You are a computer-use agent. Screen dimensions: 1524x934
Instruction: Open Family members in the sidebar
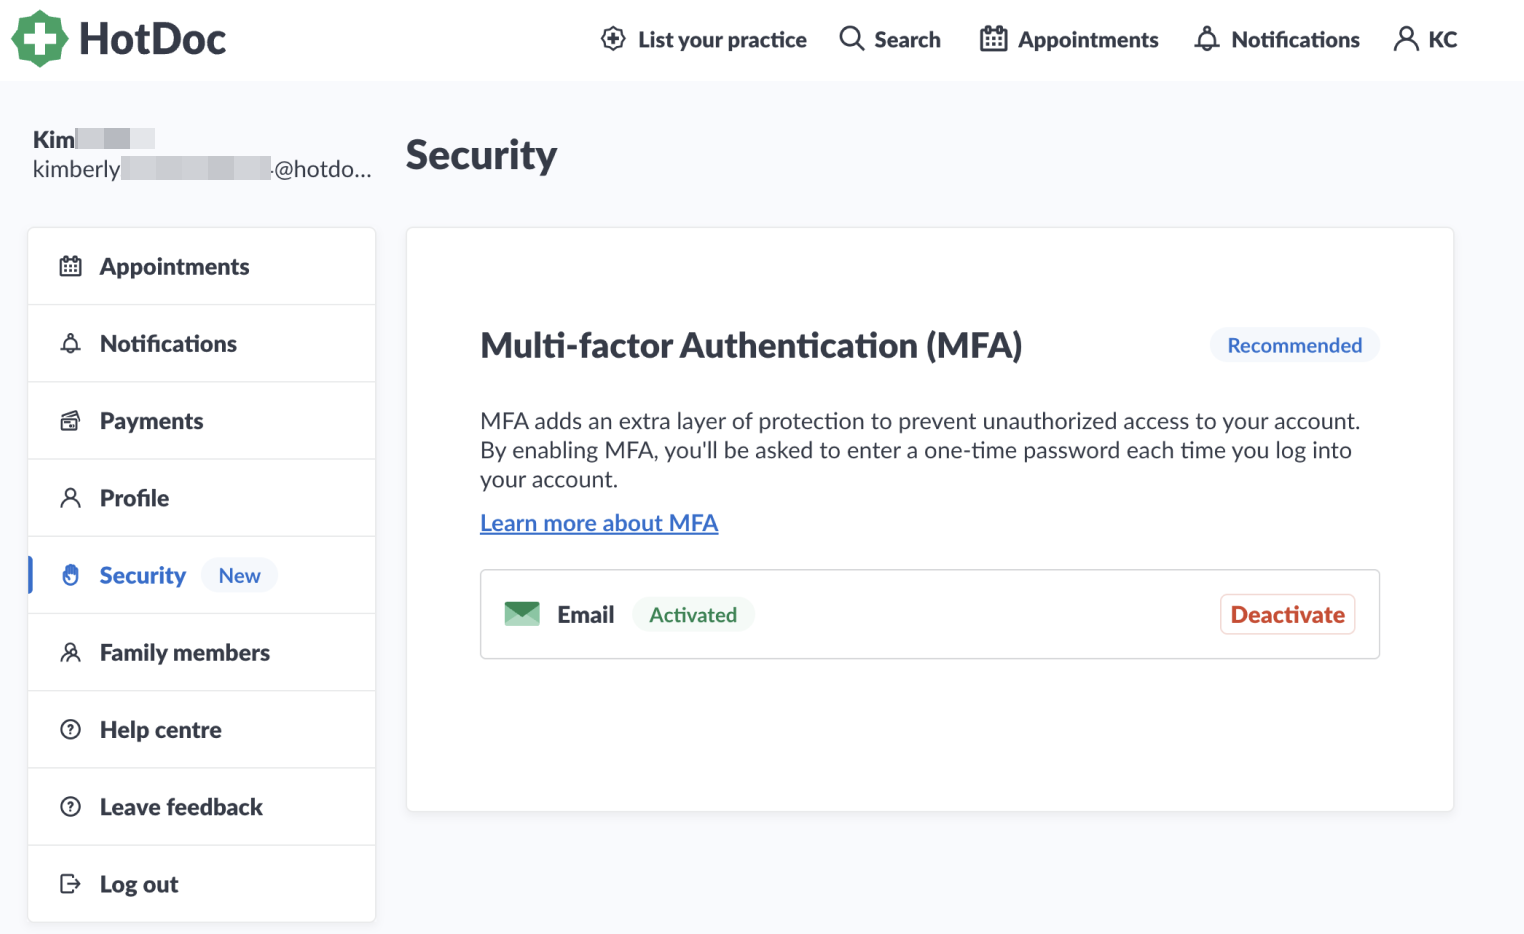point(202,653)
